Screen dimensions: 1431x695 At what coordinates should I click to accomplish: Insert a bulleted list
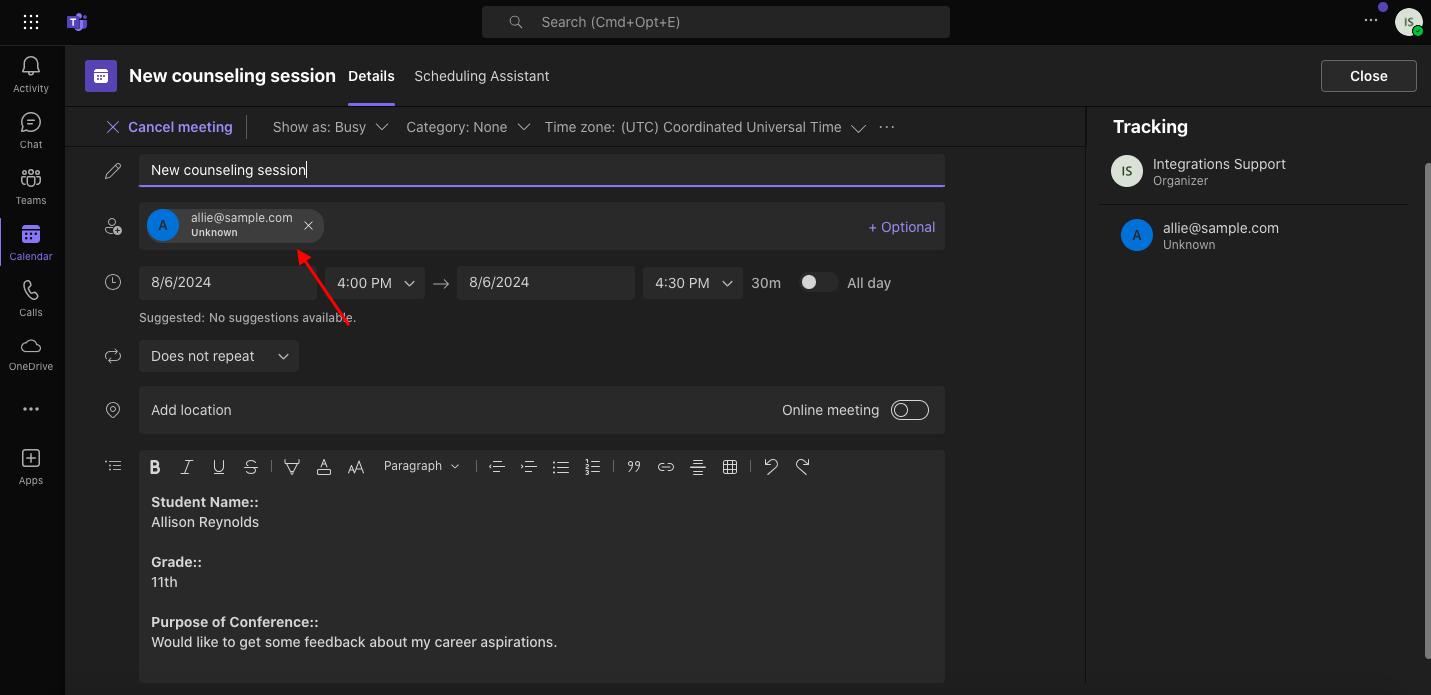[x=561, y=467]
